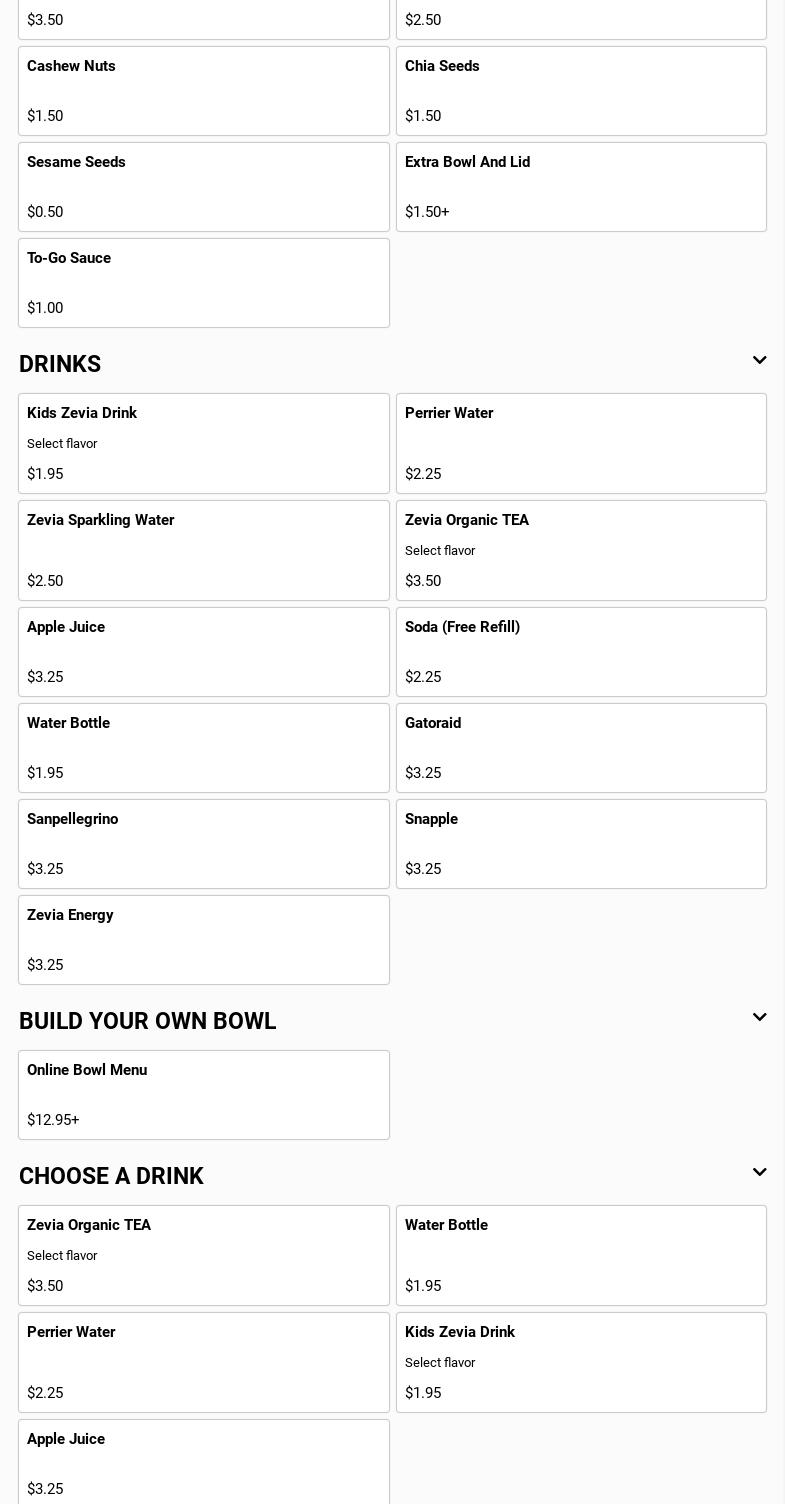The width and height of the screenshot is (785, 1504).
Task: Collapse the DRINKS section chevron
Action: coord(759,361)
